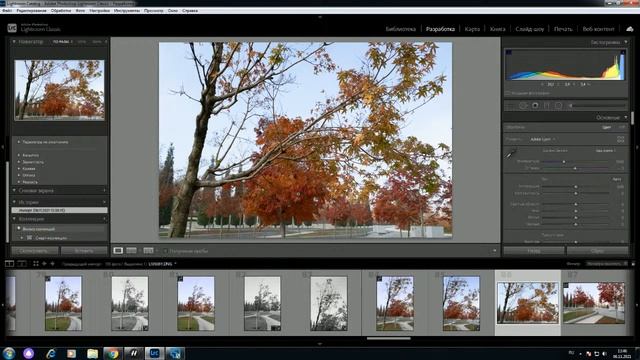
Task: Check the original photo checkbox under the histogram
Action: [x=507, y=93]
